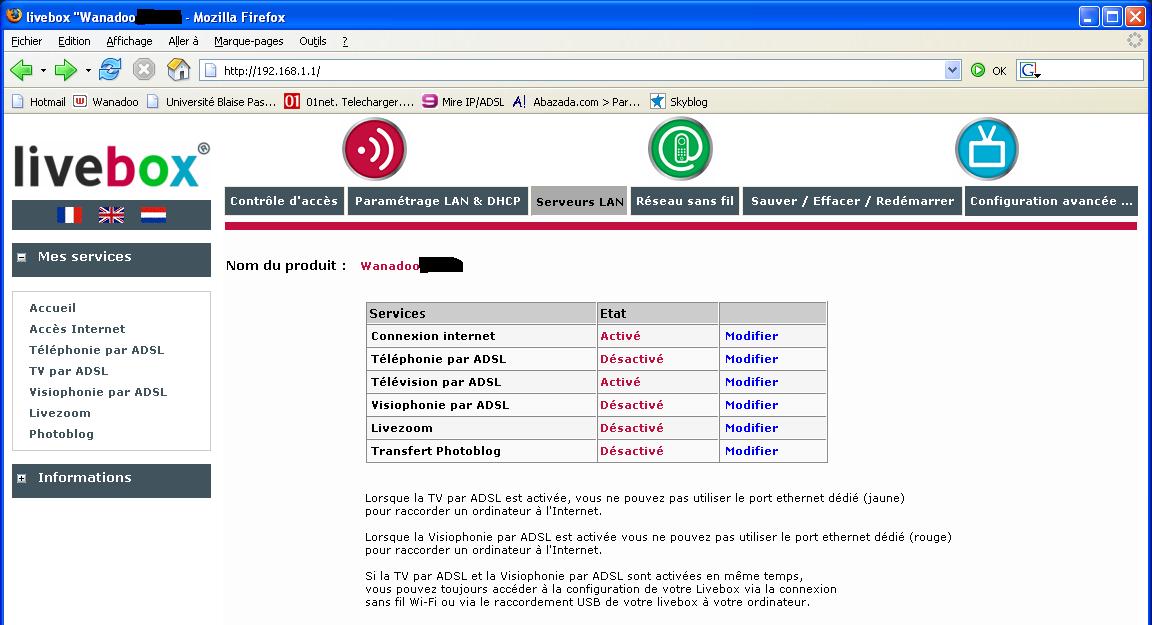Open the Abazada.com bookmark

pos(576,102)
